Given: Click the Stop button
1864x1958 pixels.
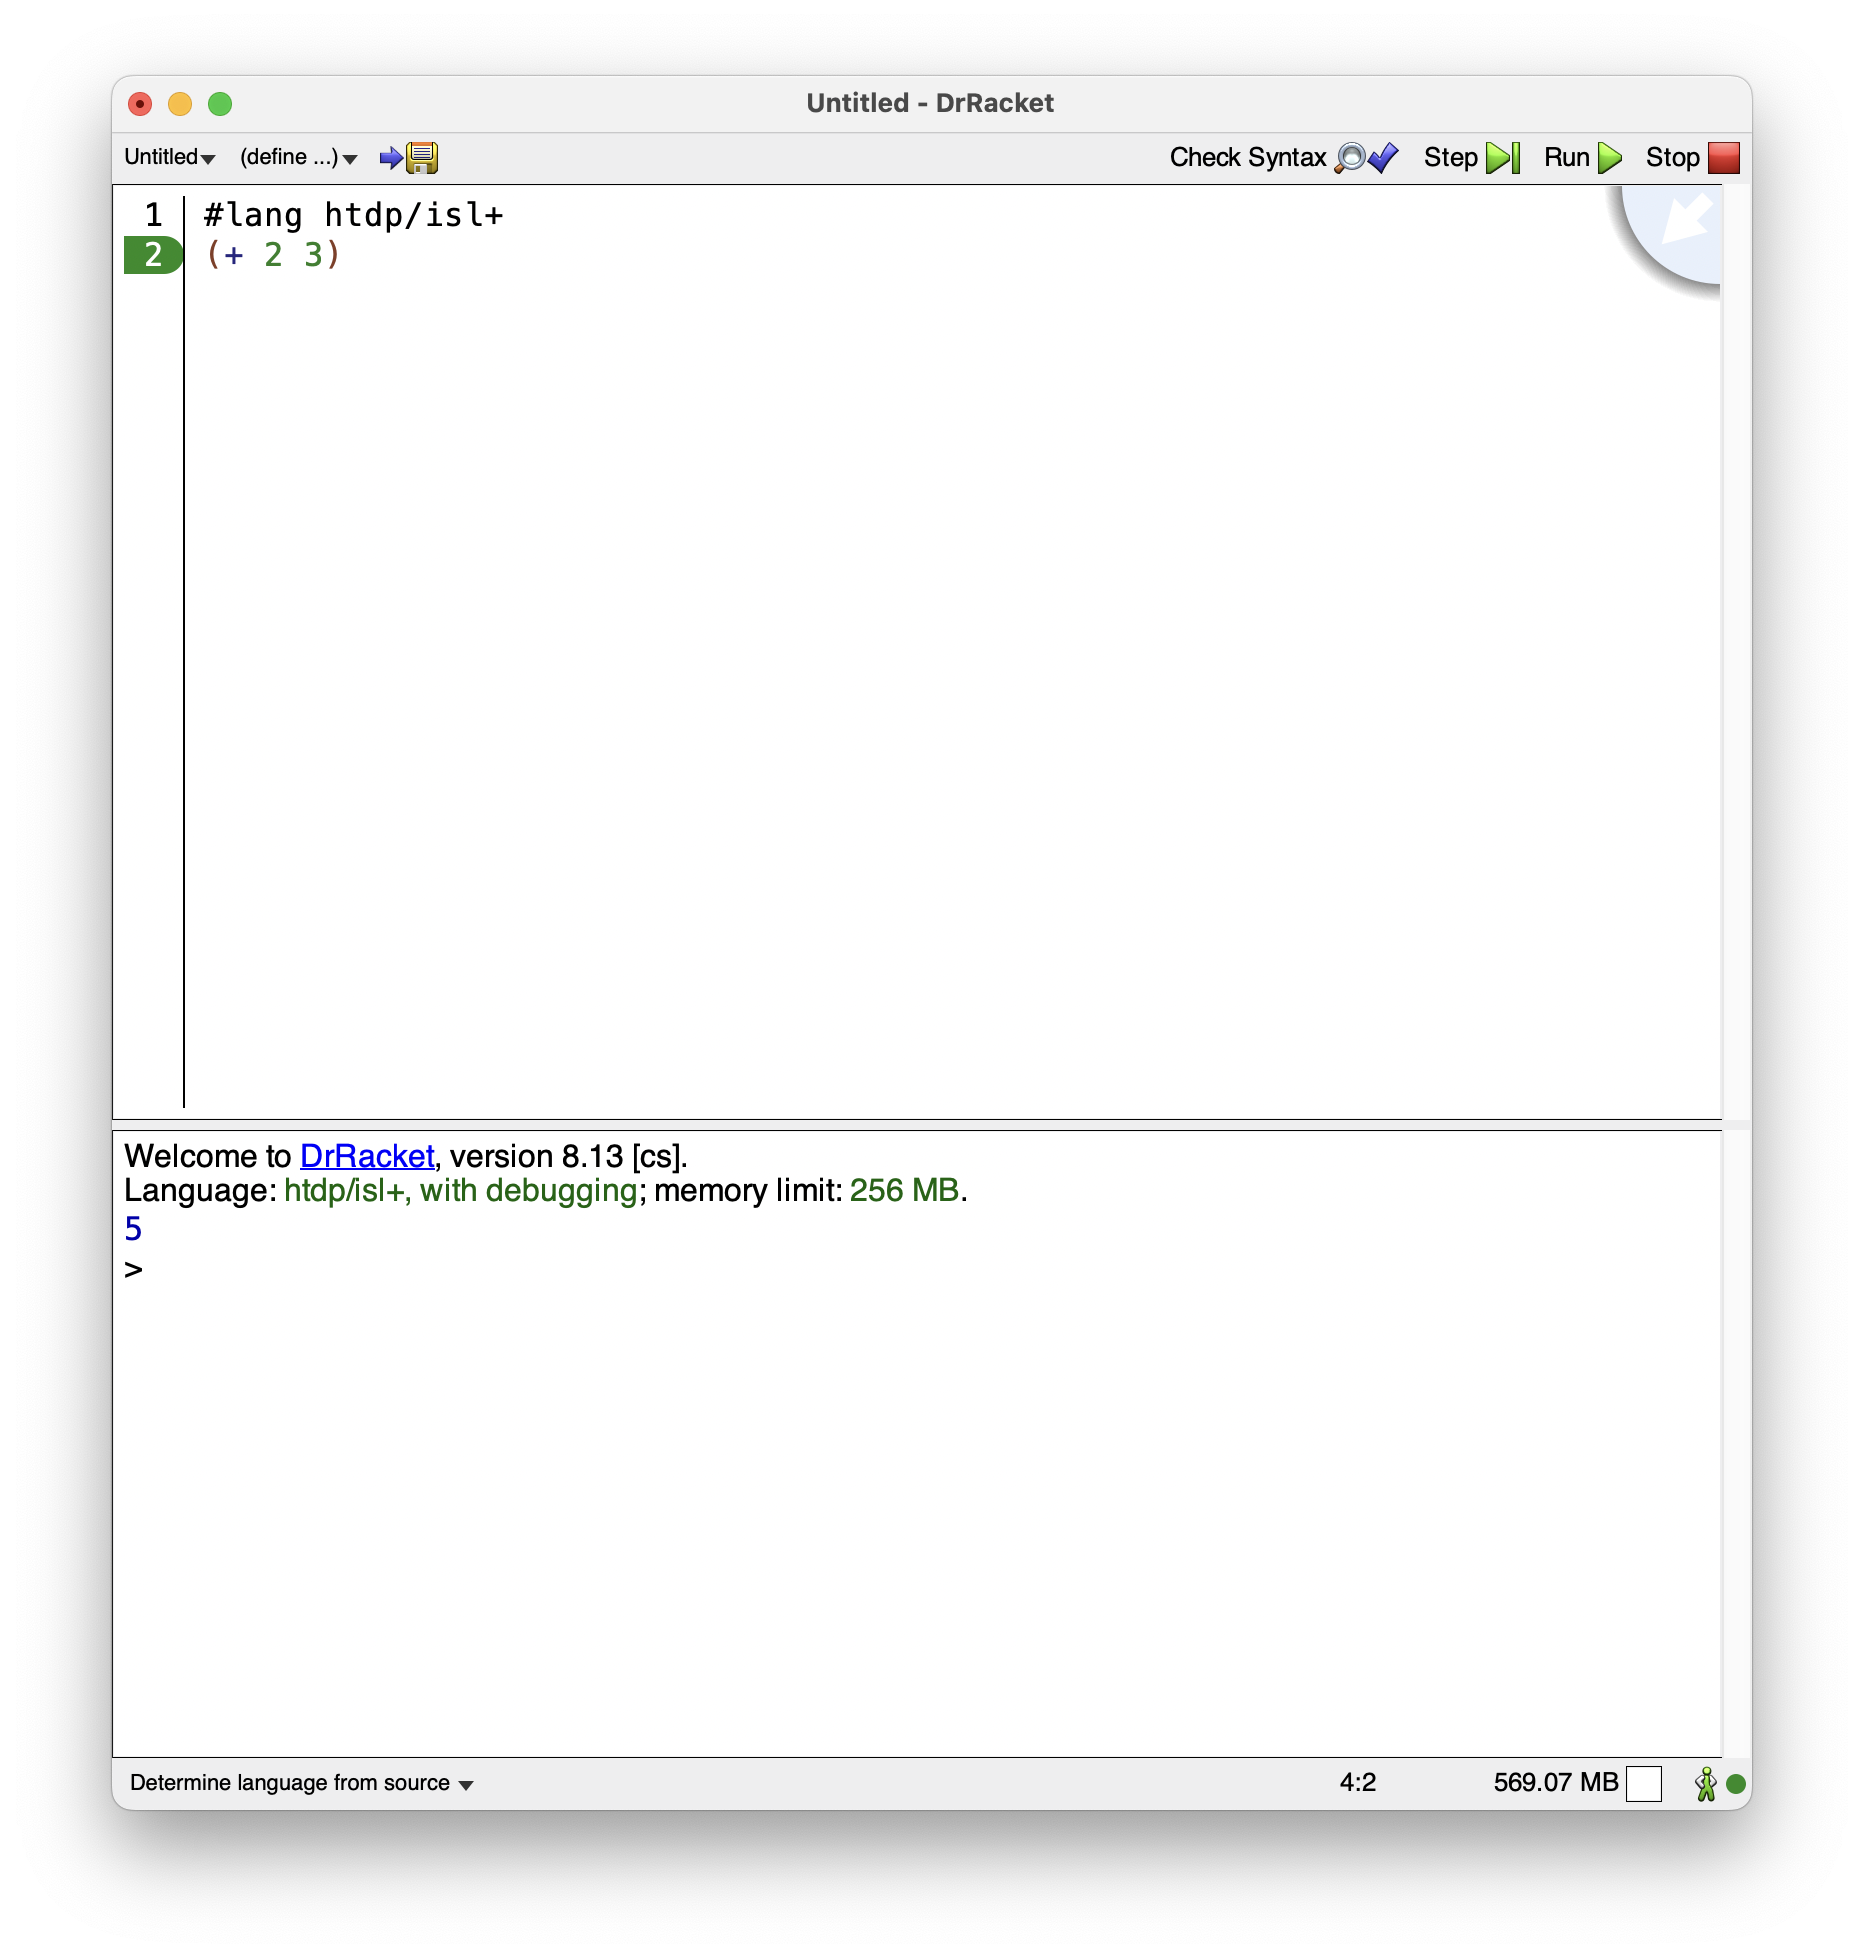Looking at the screenshot, I should tap(1692, 157).
